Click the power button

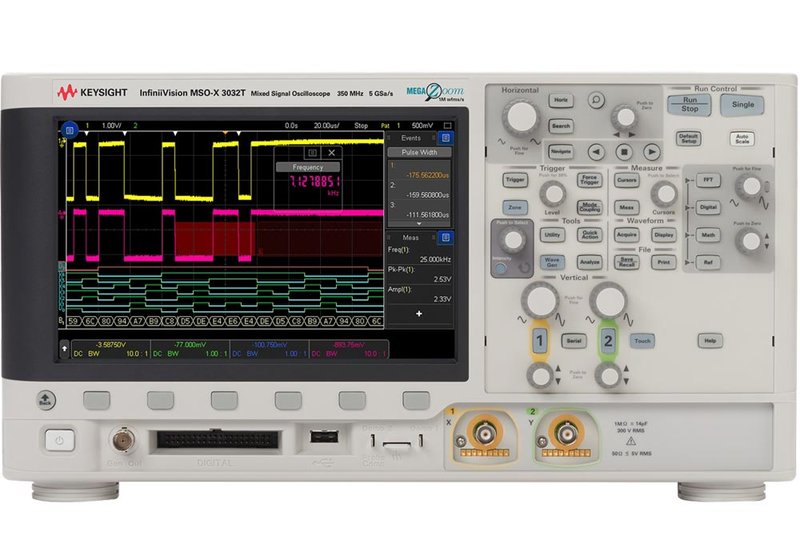60,440
